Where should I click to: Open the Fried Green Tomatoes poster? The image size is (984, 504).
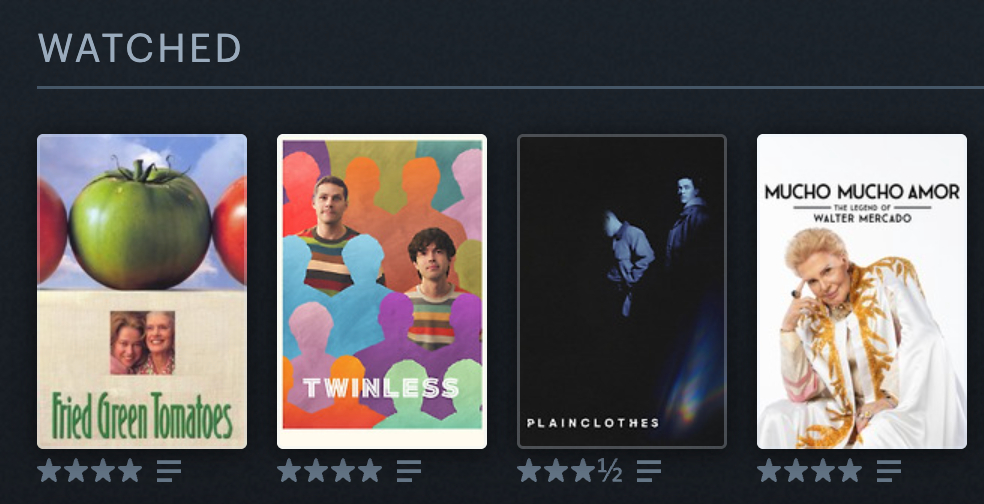142,291
